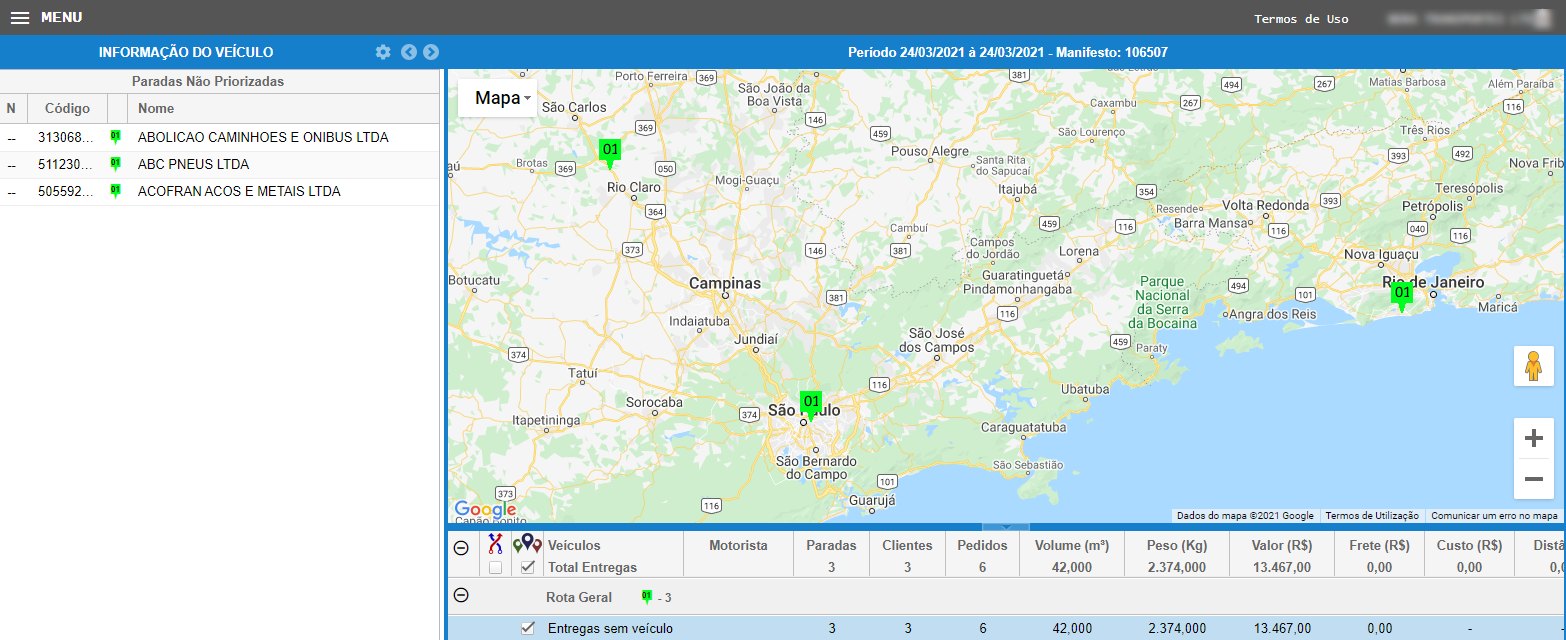Click the N column header
The image size is (1566, 640).
coord(12,108)
